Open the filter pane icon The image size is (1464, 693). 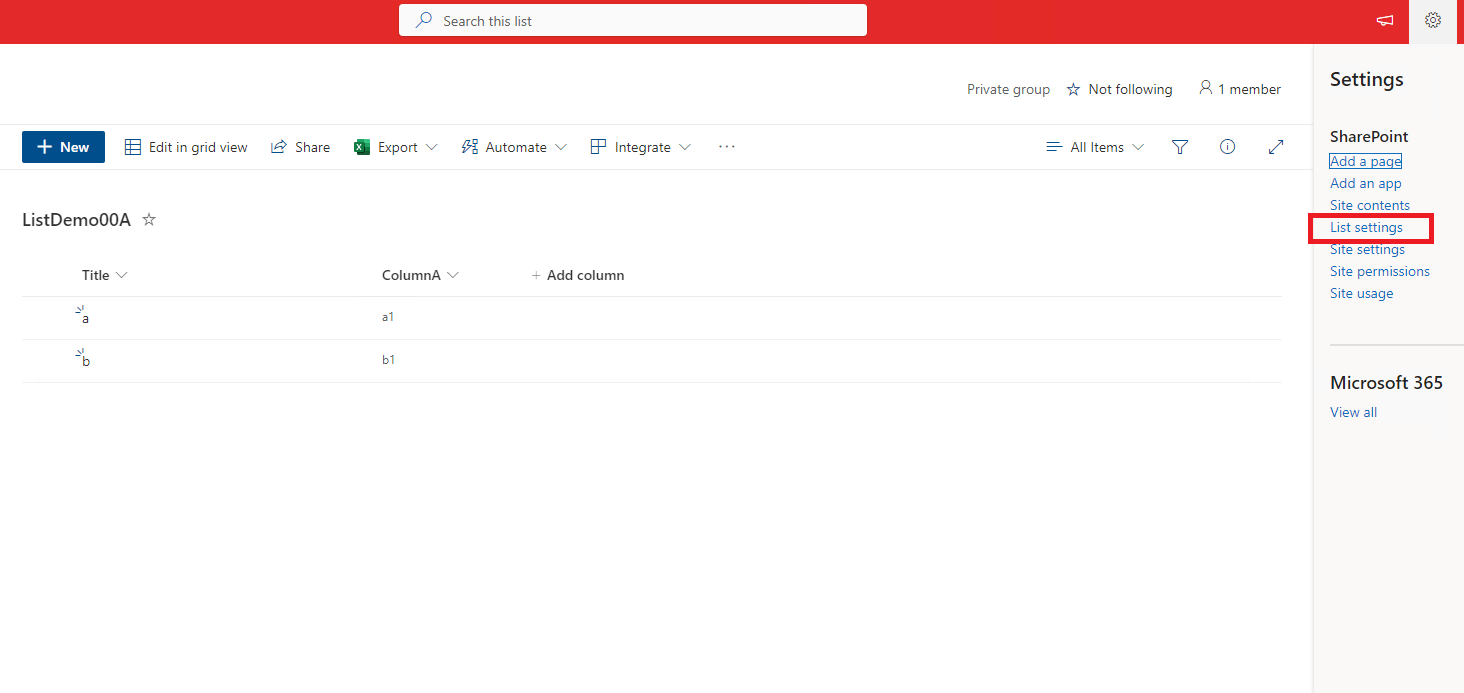pos(1180,147)
